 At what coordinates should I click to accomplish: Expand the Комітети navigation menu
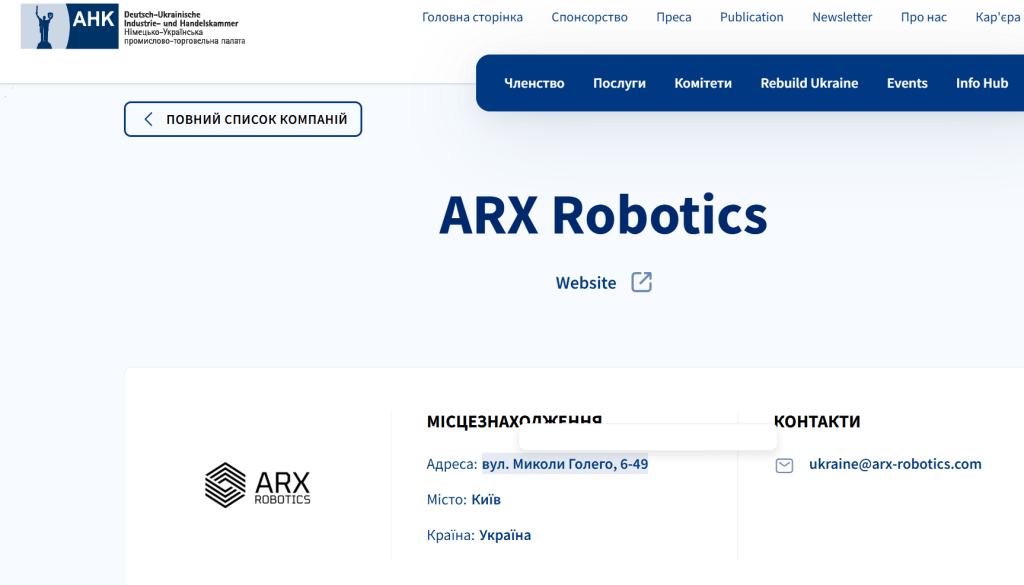pos(703,83)
